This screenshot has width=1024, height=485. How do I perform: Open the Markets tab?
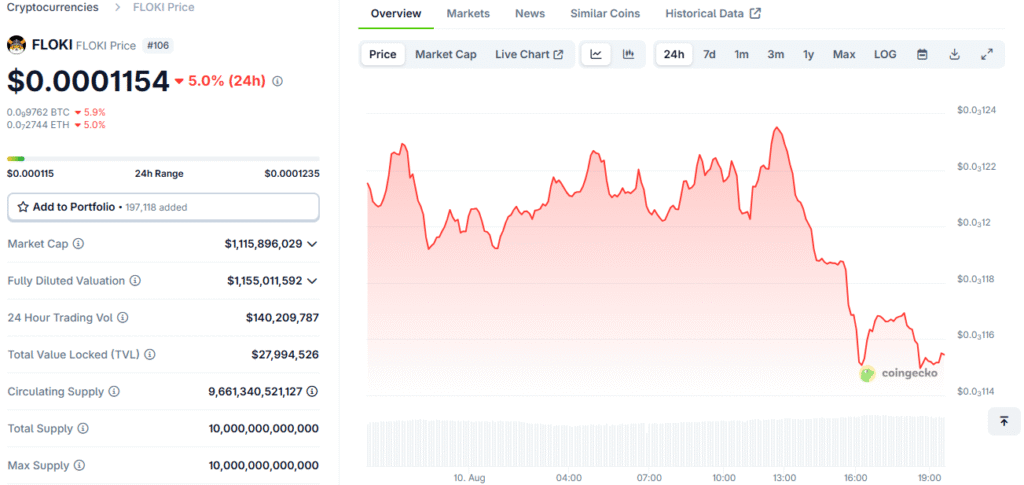(x=468, y=14)
